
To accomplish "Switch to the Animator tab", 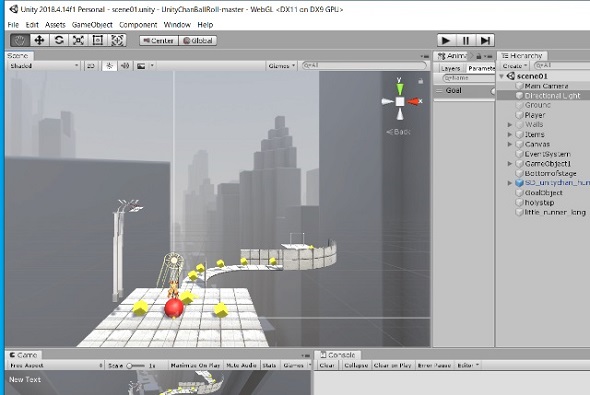I will (x=452, y=56).
